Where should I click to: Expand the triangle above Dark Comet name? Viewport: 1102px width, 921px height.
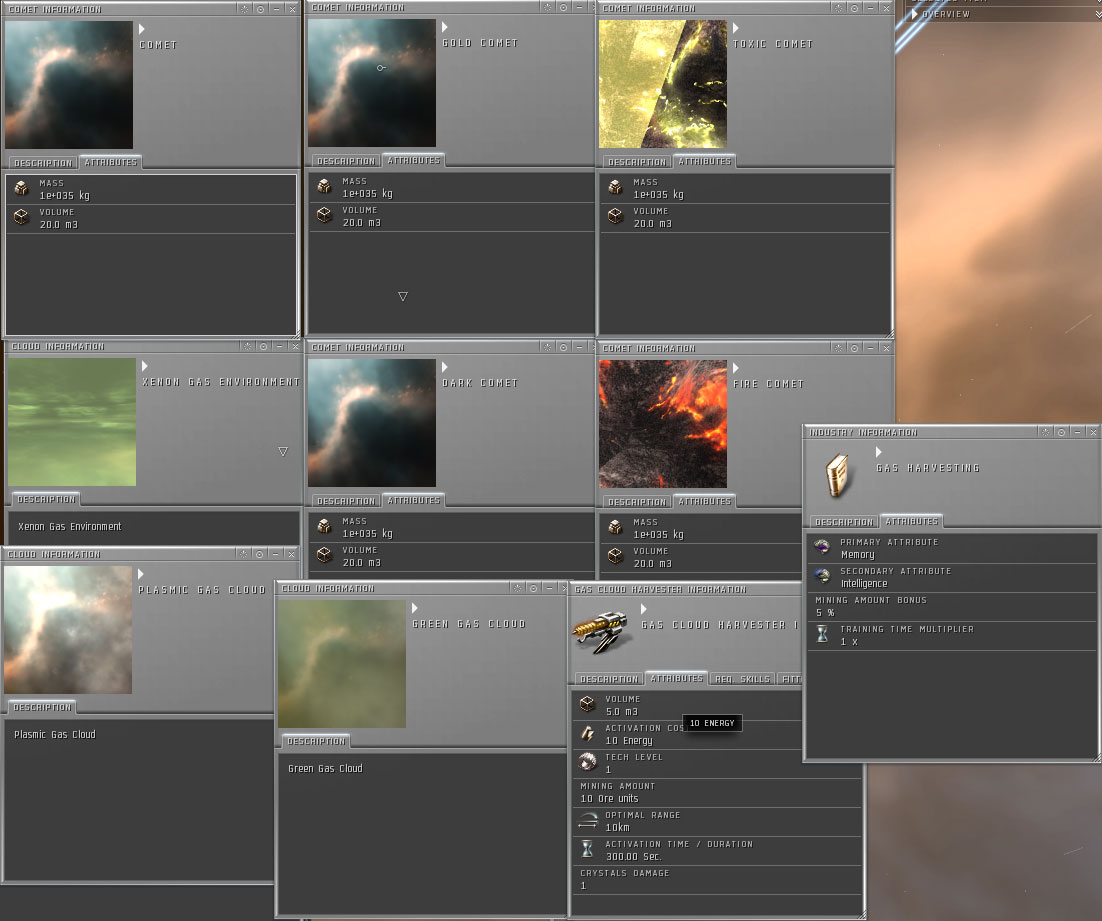pos(444,366)
